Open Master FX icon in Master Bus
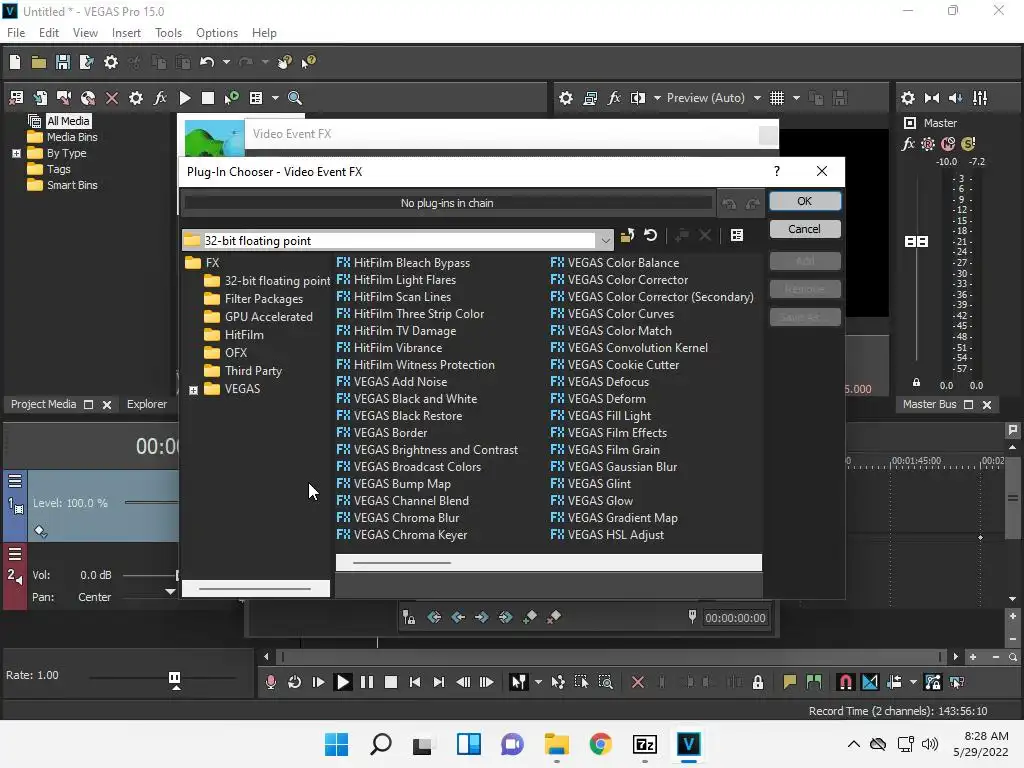Image resolution: width=1024 pixels, height=768 pixels. point(908,144)
